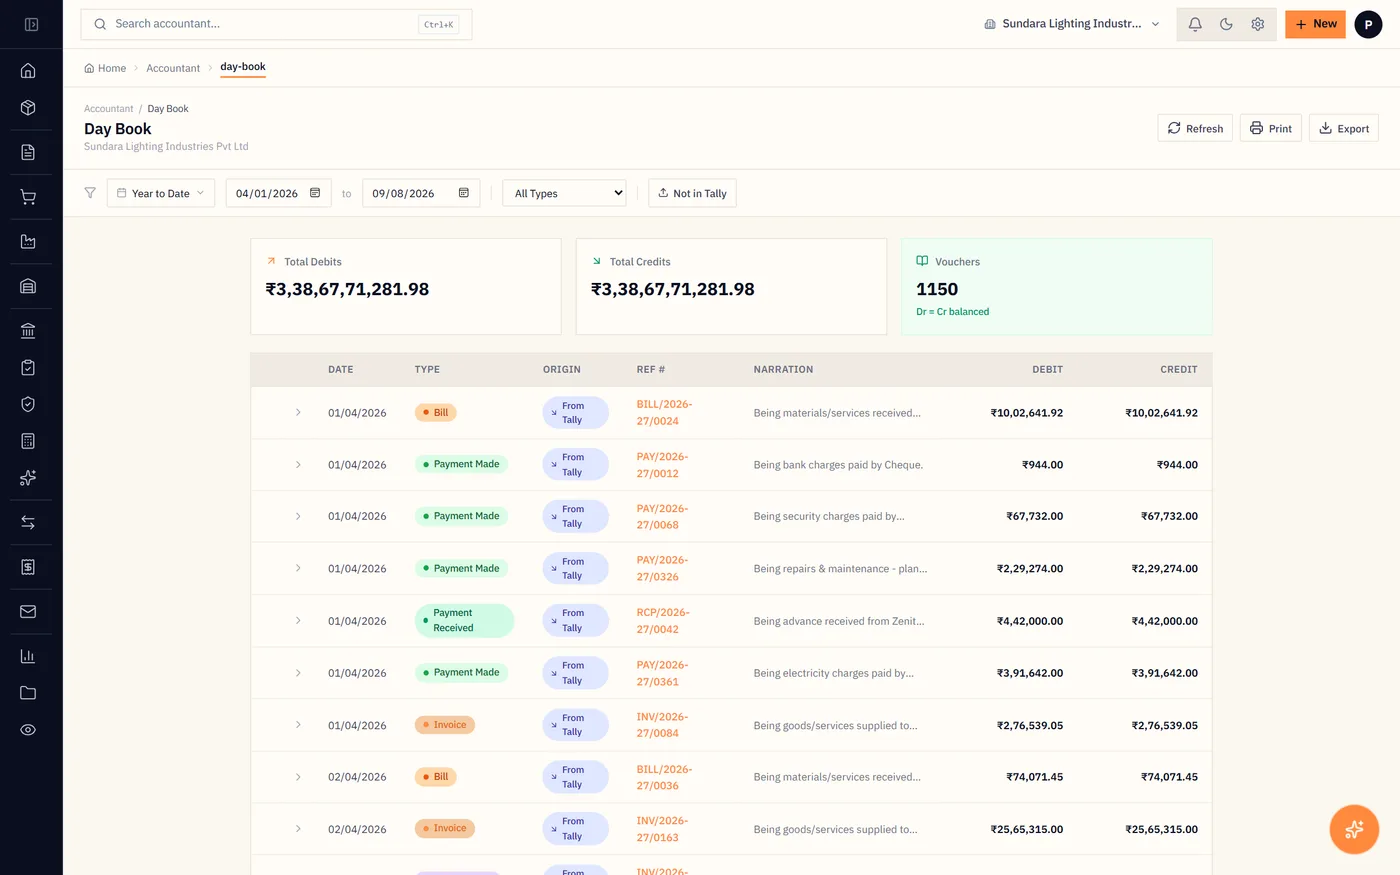Open the bank building sidebar icon
The height and width of the screenshot is (875, 1400).
pos(28,330)
